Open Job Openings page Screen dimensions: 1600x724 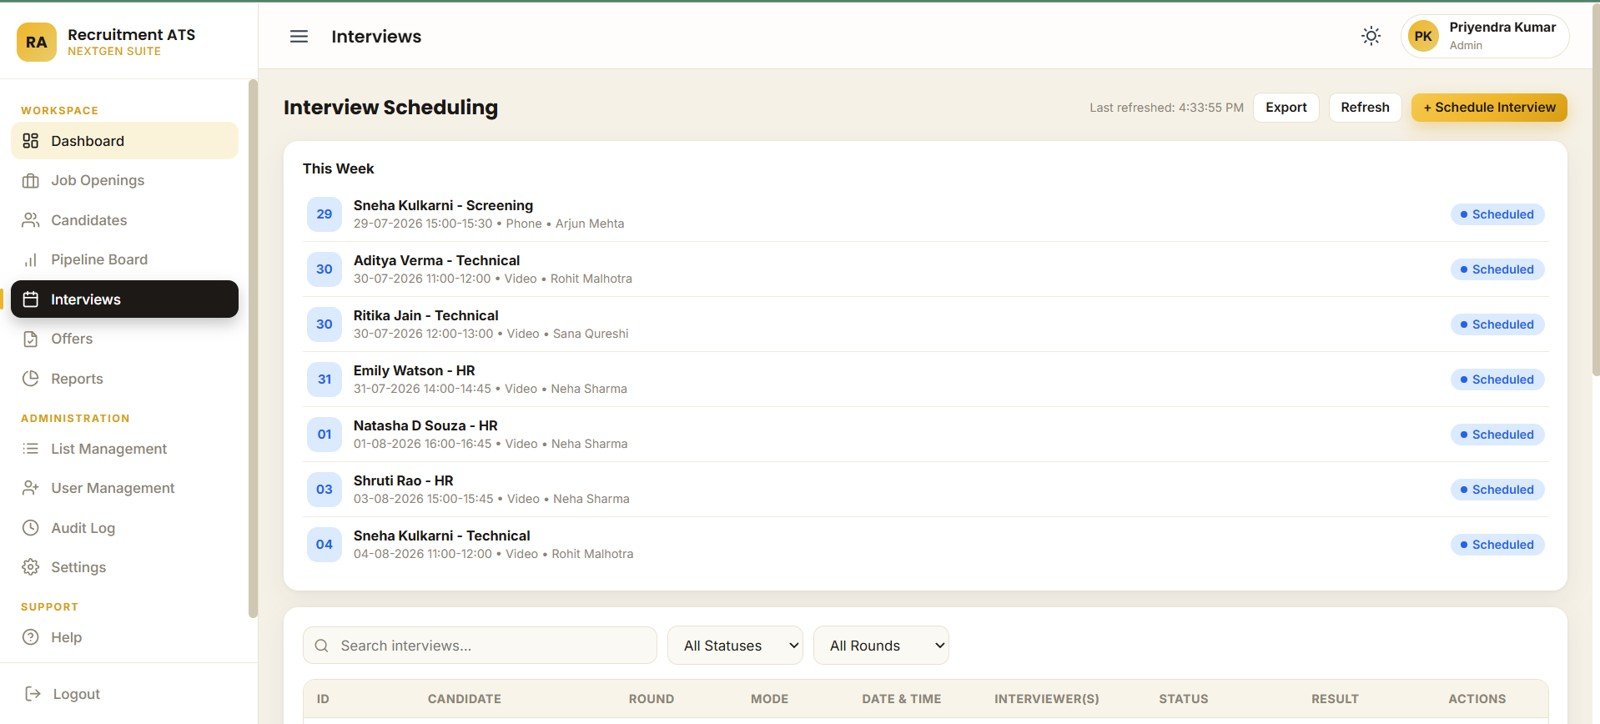[125, 181]
